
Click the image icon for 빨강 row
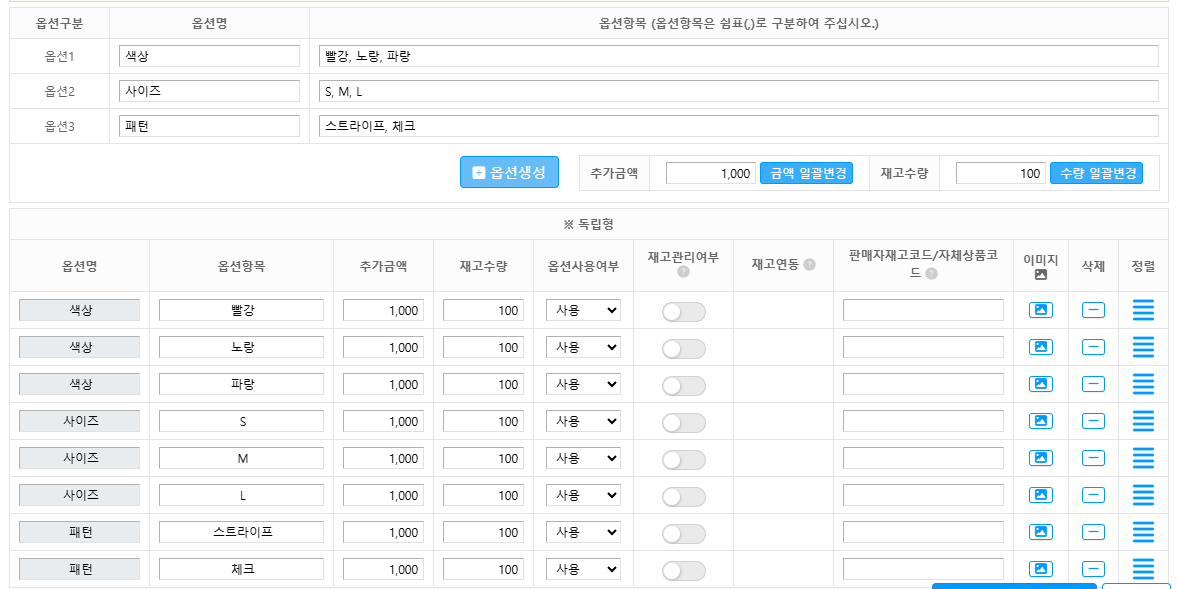[x=1040, y=311]
